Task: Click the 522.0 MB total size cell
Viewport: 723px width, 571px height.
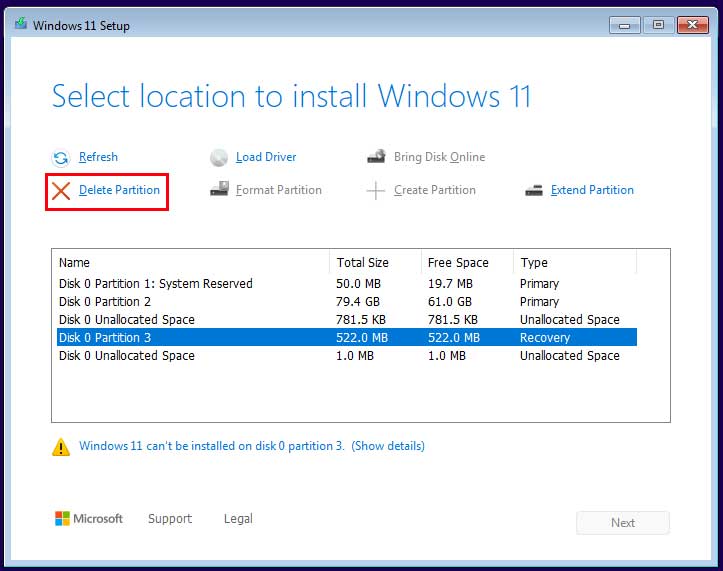Action: coord(362,338)
